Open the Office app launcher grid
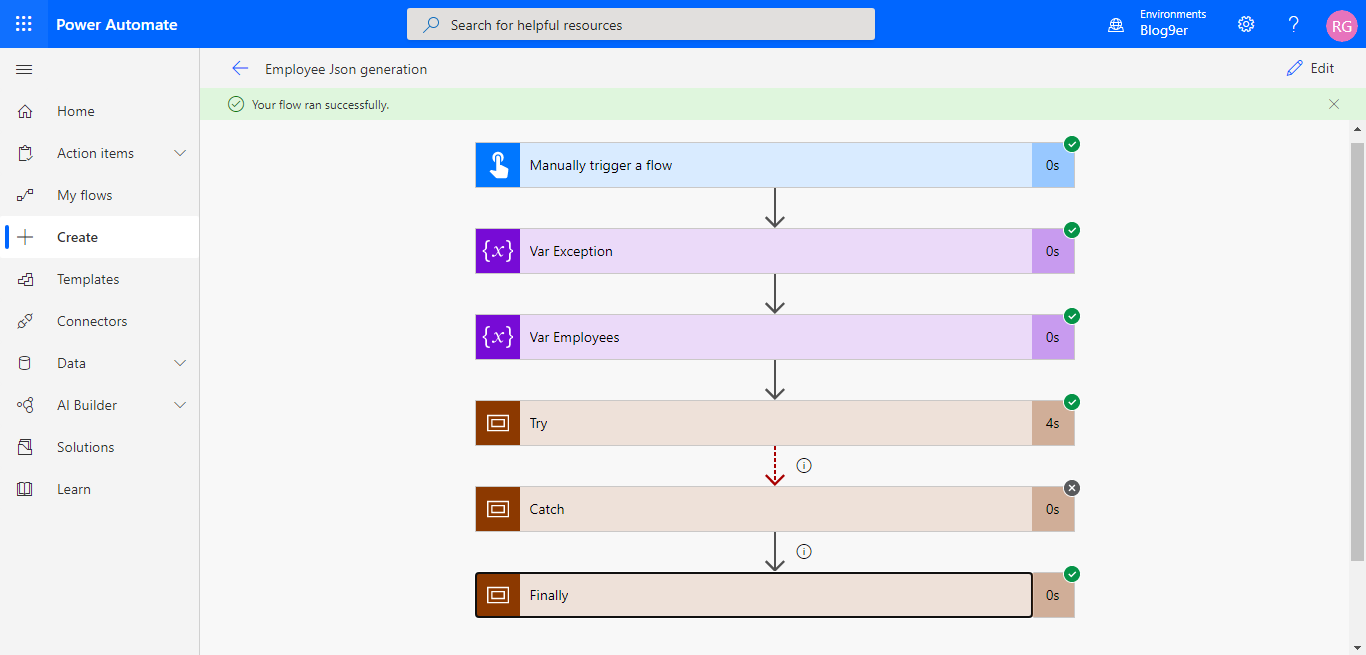1366x655 pixels. pos(24,24)
